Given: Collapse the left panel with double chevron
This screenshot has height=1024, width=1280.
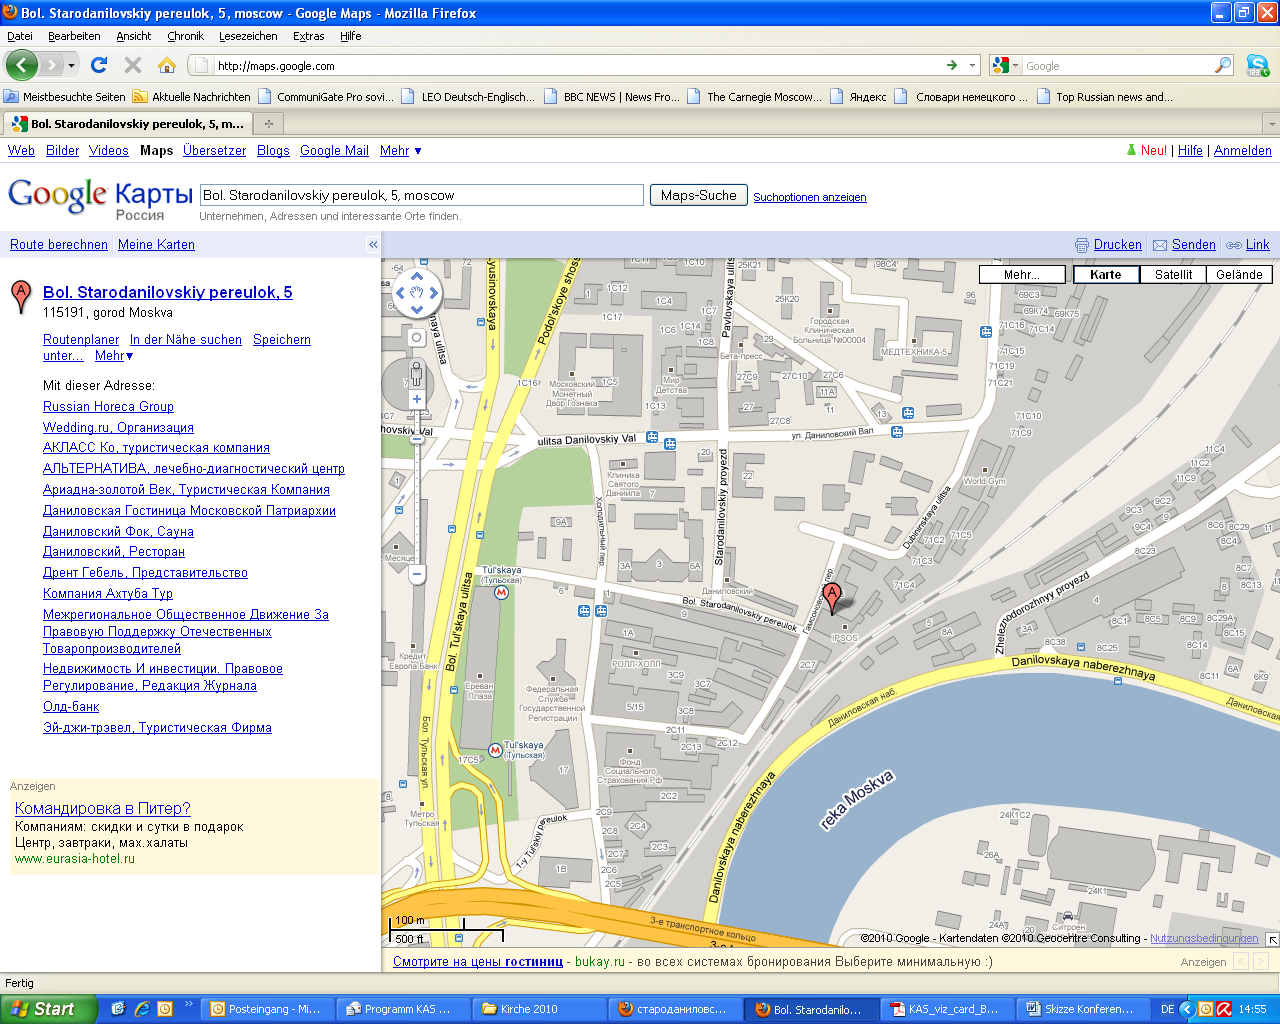Looking at the screenshot, I should click(373, 245).
